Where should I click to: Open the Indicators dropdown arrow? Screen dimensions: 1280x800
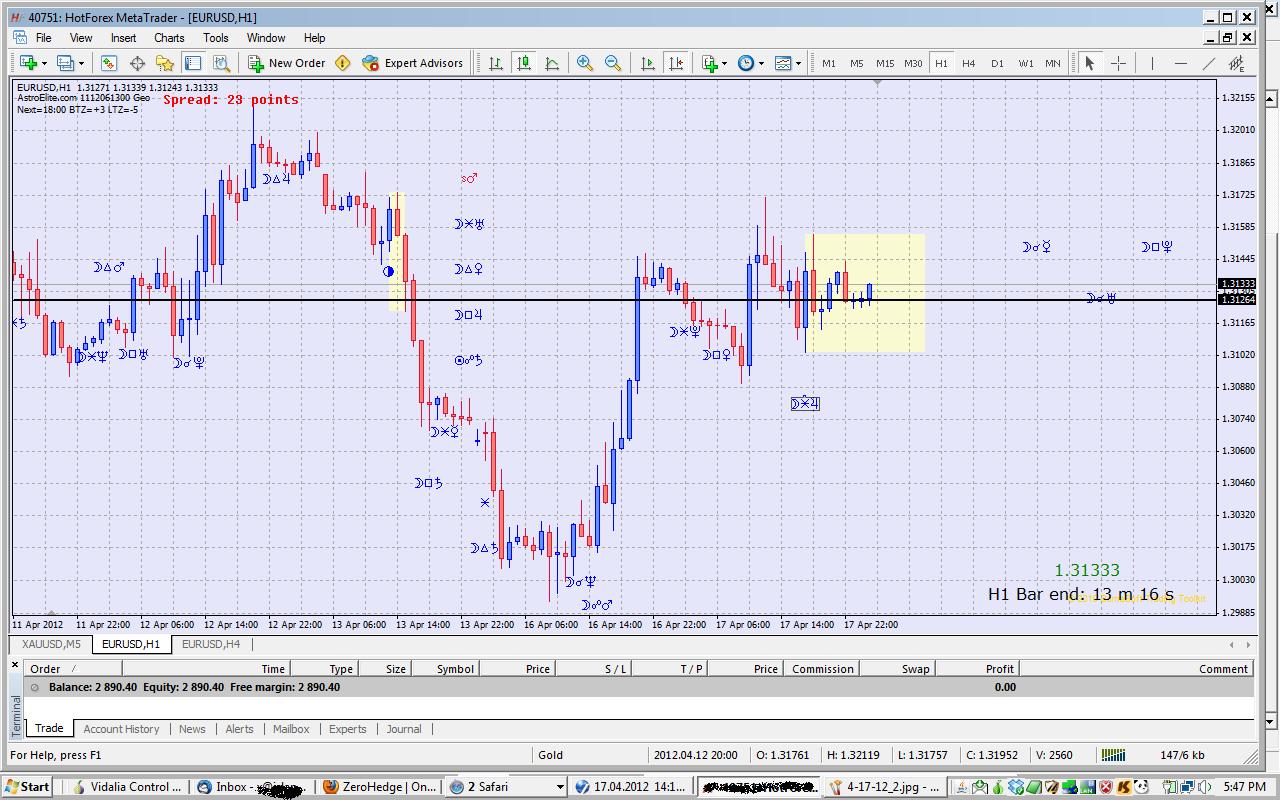pos(725,63)
